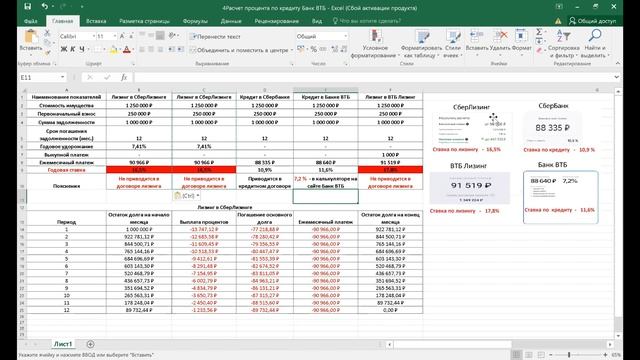640x360 pixels.
Task: Toggle Italic (К) formatting
Action: pos(73,49)
